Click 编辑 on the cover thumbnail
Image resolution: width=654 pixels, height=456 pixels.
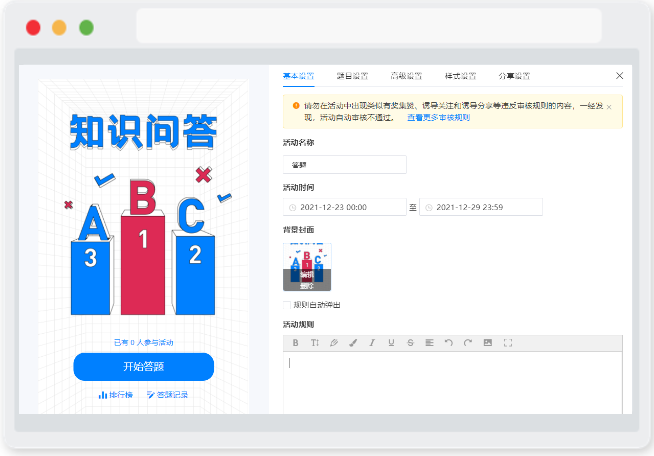pos(307,275)
